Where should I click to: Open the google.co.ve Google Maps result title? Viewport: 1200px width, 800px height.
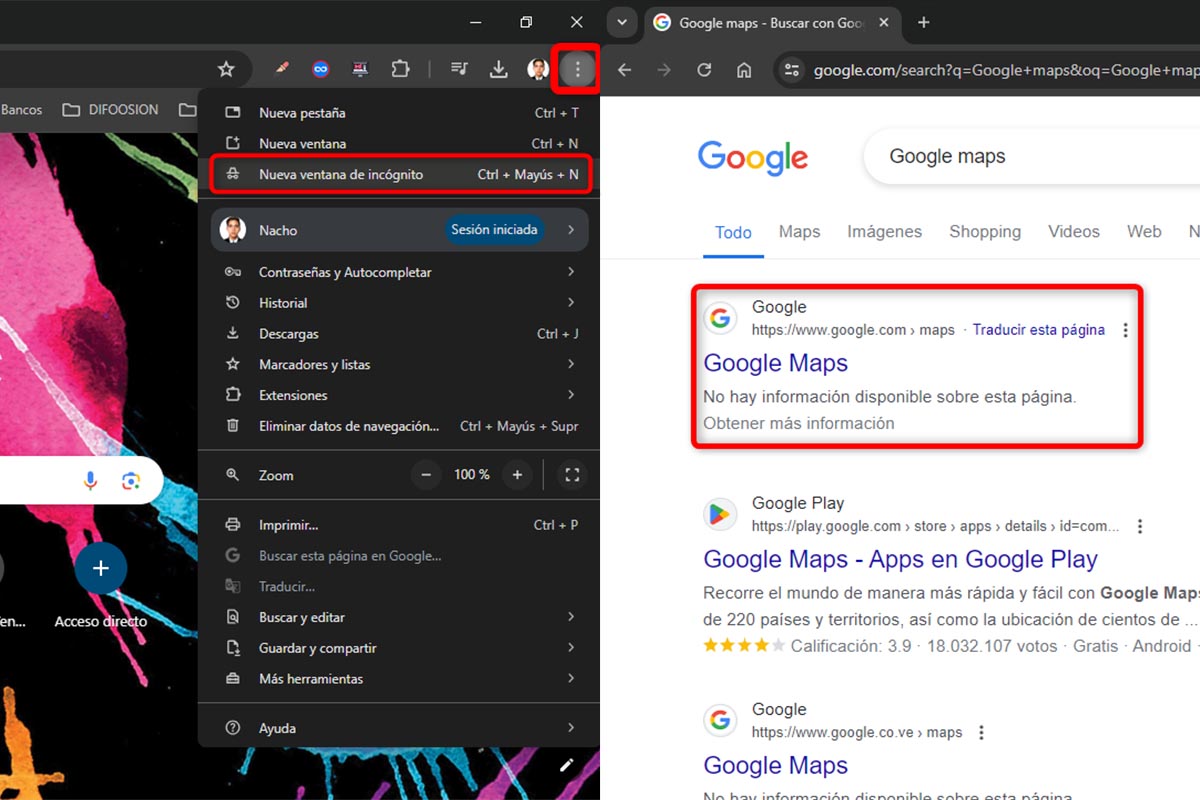pos(775,765)
